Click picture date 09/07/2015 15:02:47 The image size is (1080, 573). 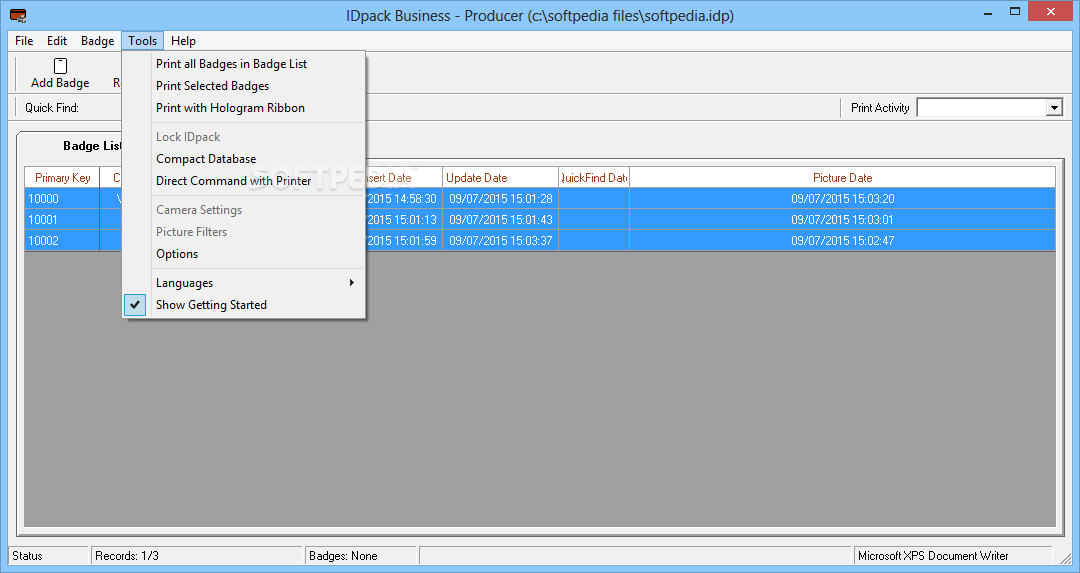click(842, 240)
